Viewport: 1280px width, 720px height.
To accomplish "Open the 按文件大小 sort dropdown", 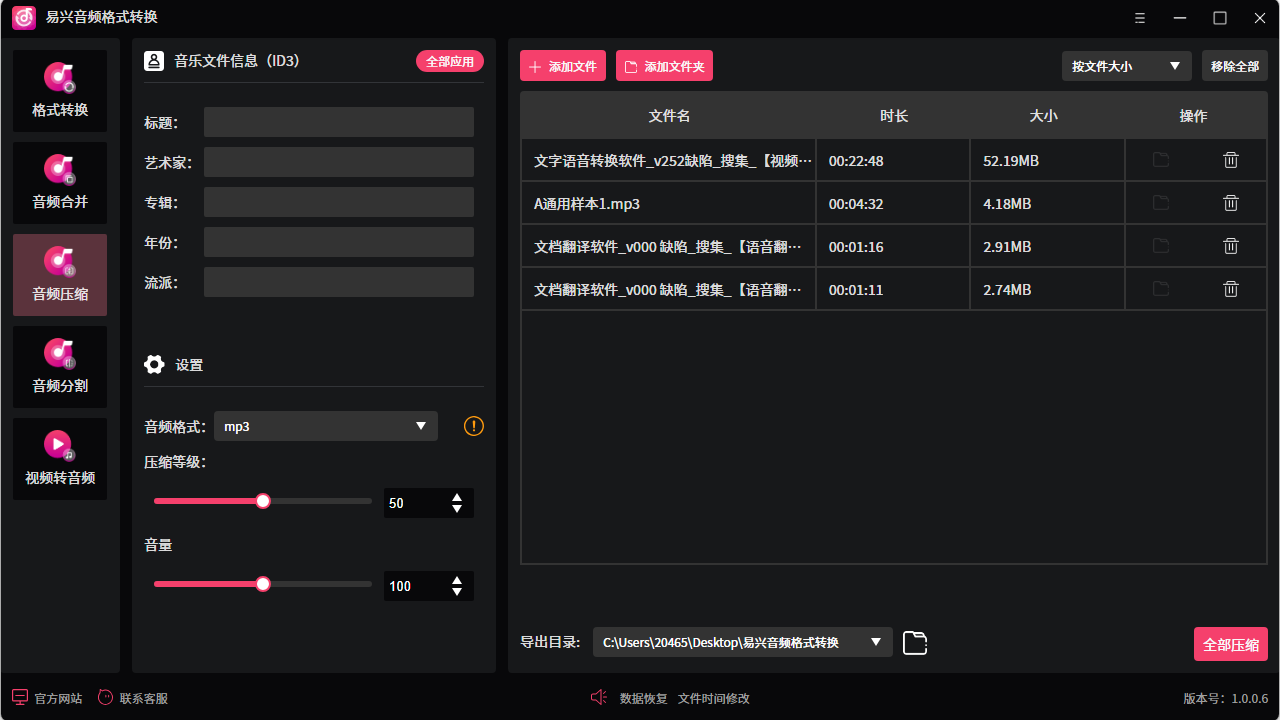I will [1126, 65].
